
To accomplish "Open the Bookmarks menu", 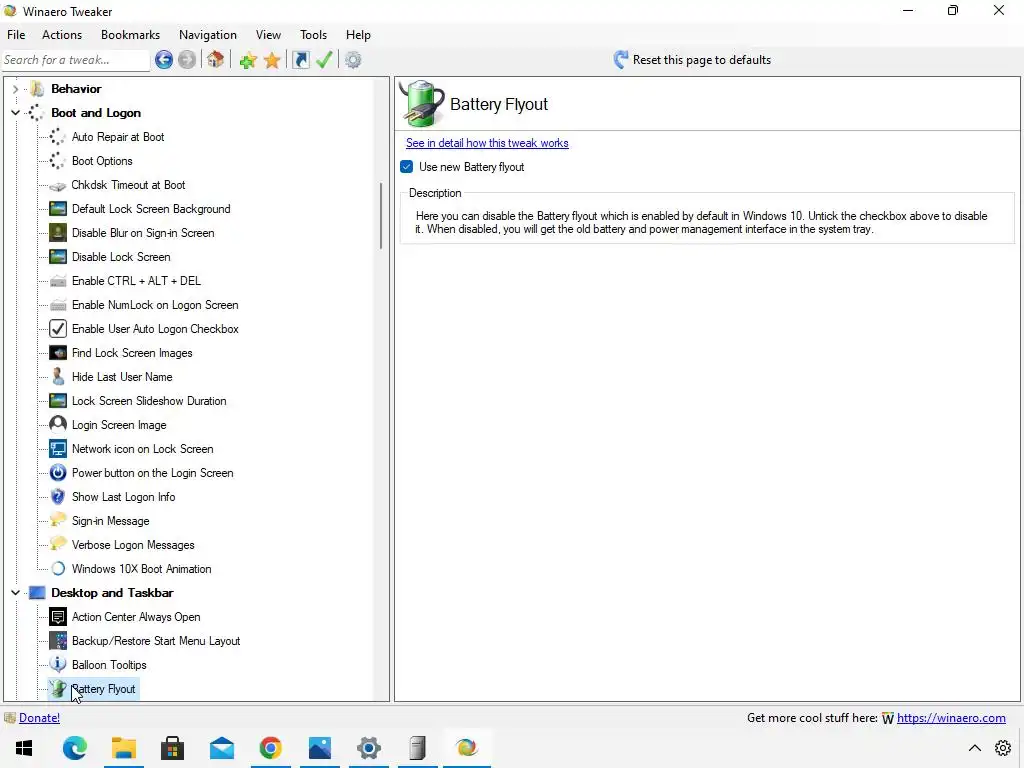I will point(130,35).
